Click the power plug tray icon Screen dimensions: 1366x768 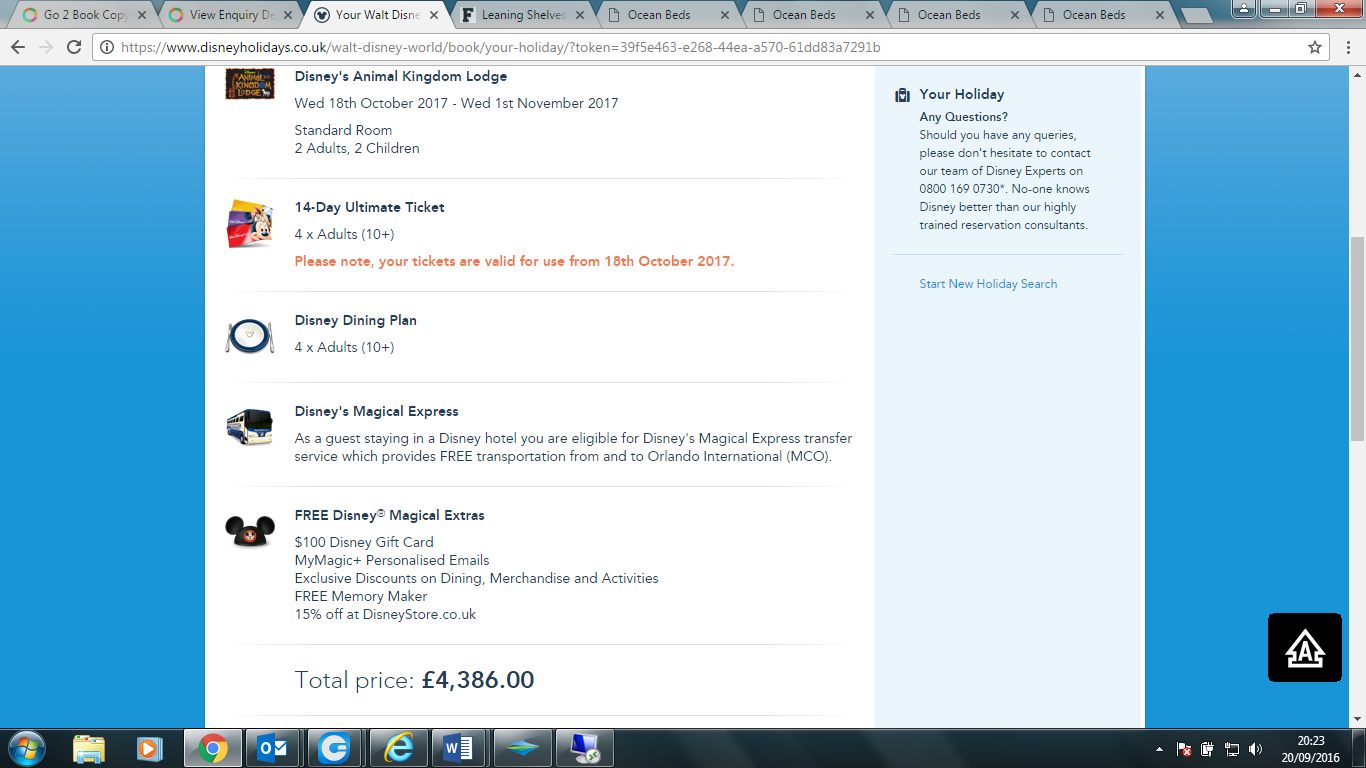[x=1208, y=748]
